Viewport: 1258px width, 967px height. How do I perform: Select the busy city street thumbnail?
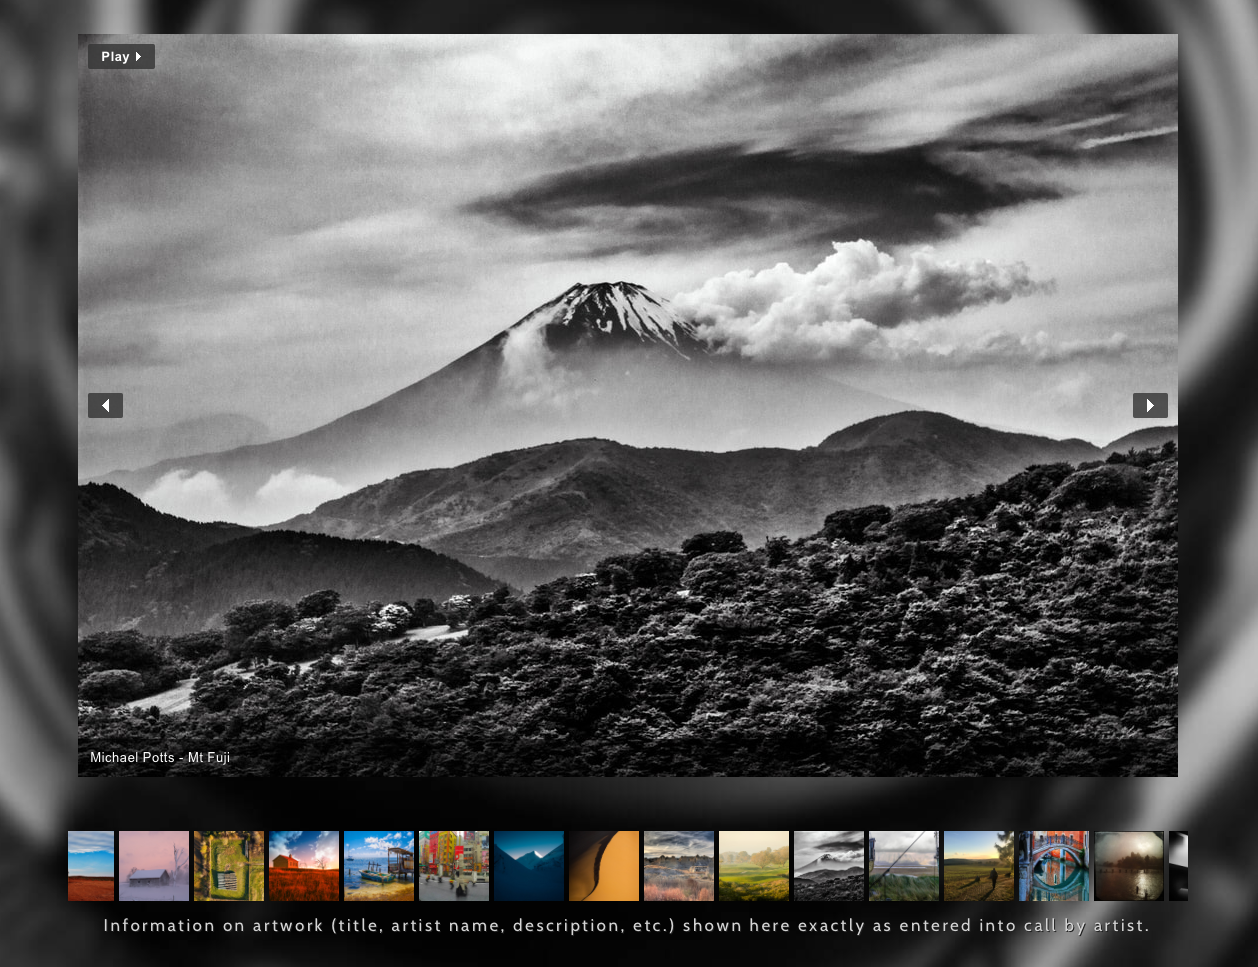(x=453, y=865)
